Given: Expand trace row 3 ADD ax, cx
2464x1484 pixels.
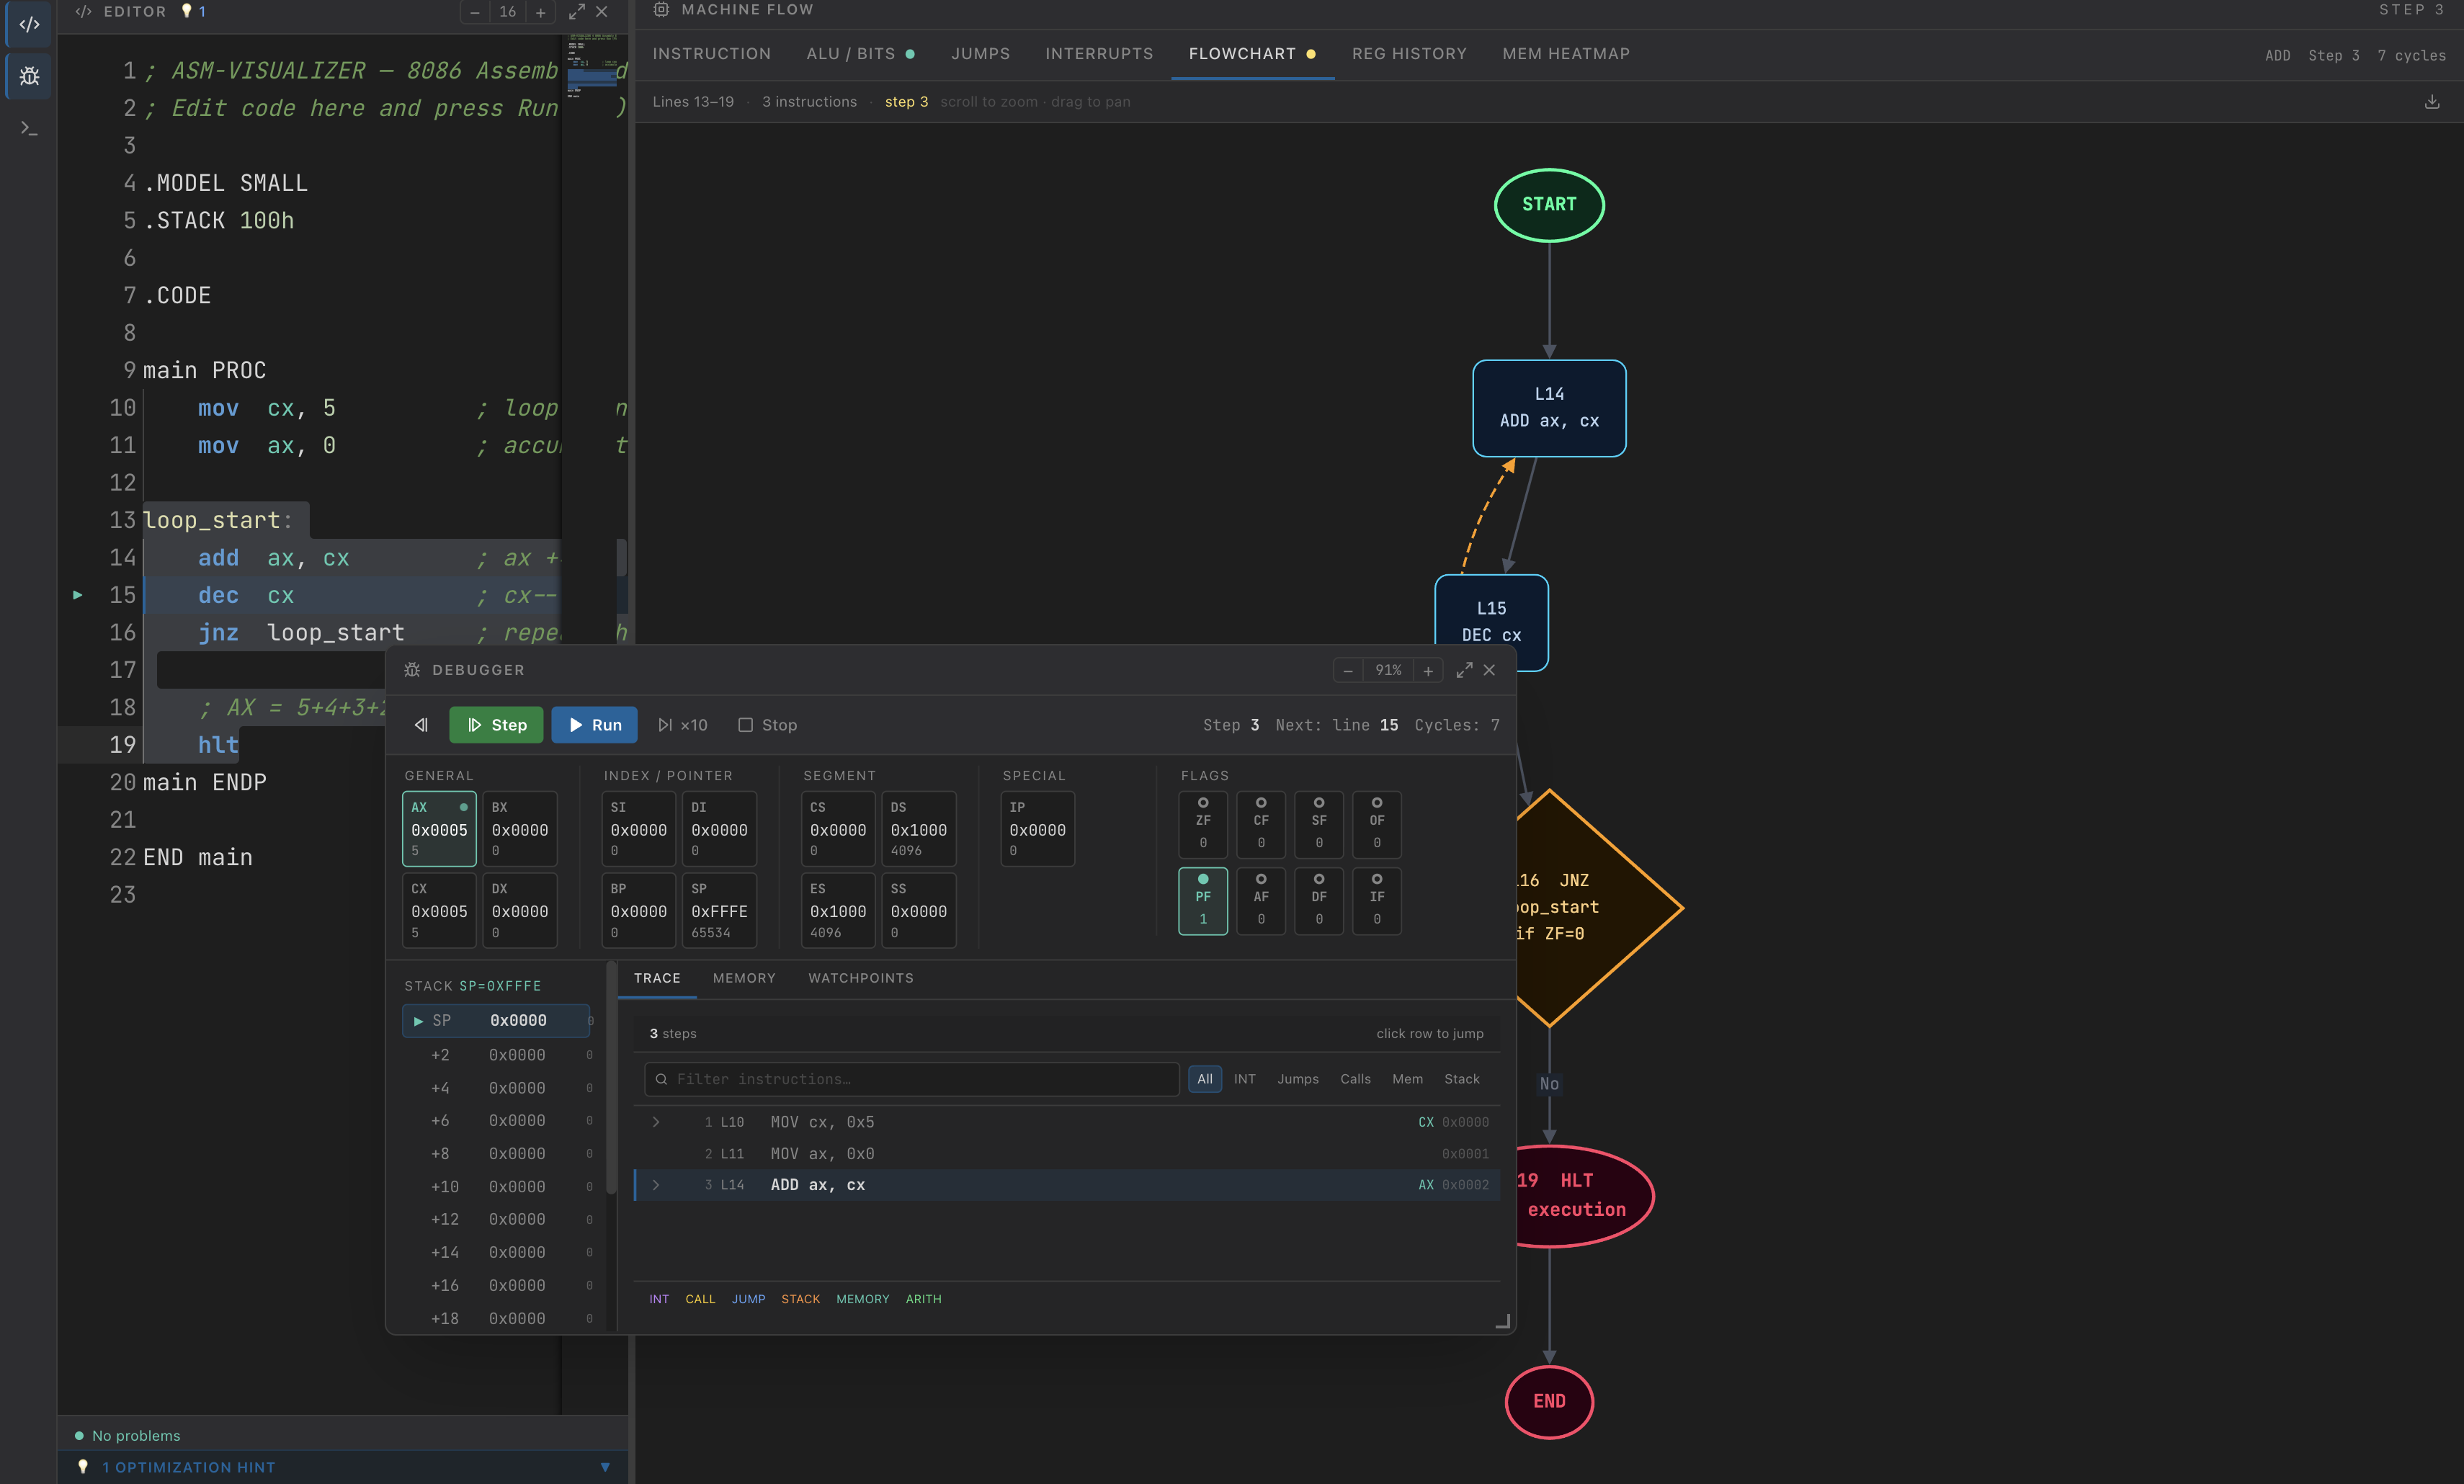Looking at the screenshot, I should coord(656,1185).
